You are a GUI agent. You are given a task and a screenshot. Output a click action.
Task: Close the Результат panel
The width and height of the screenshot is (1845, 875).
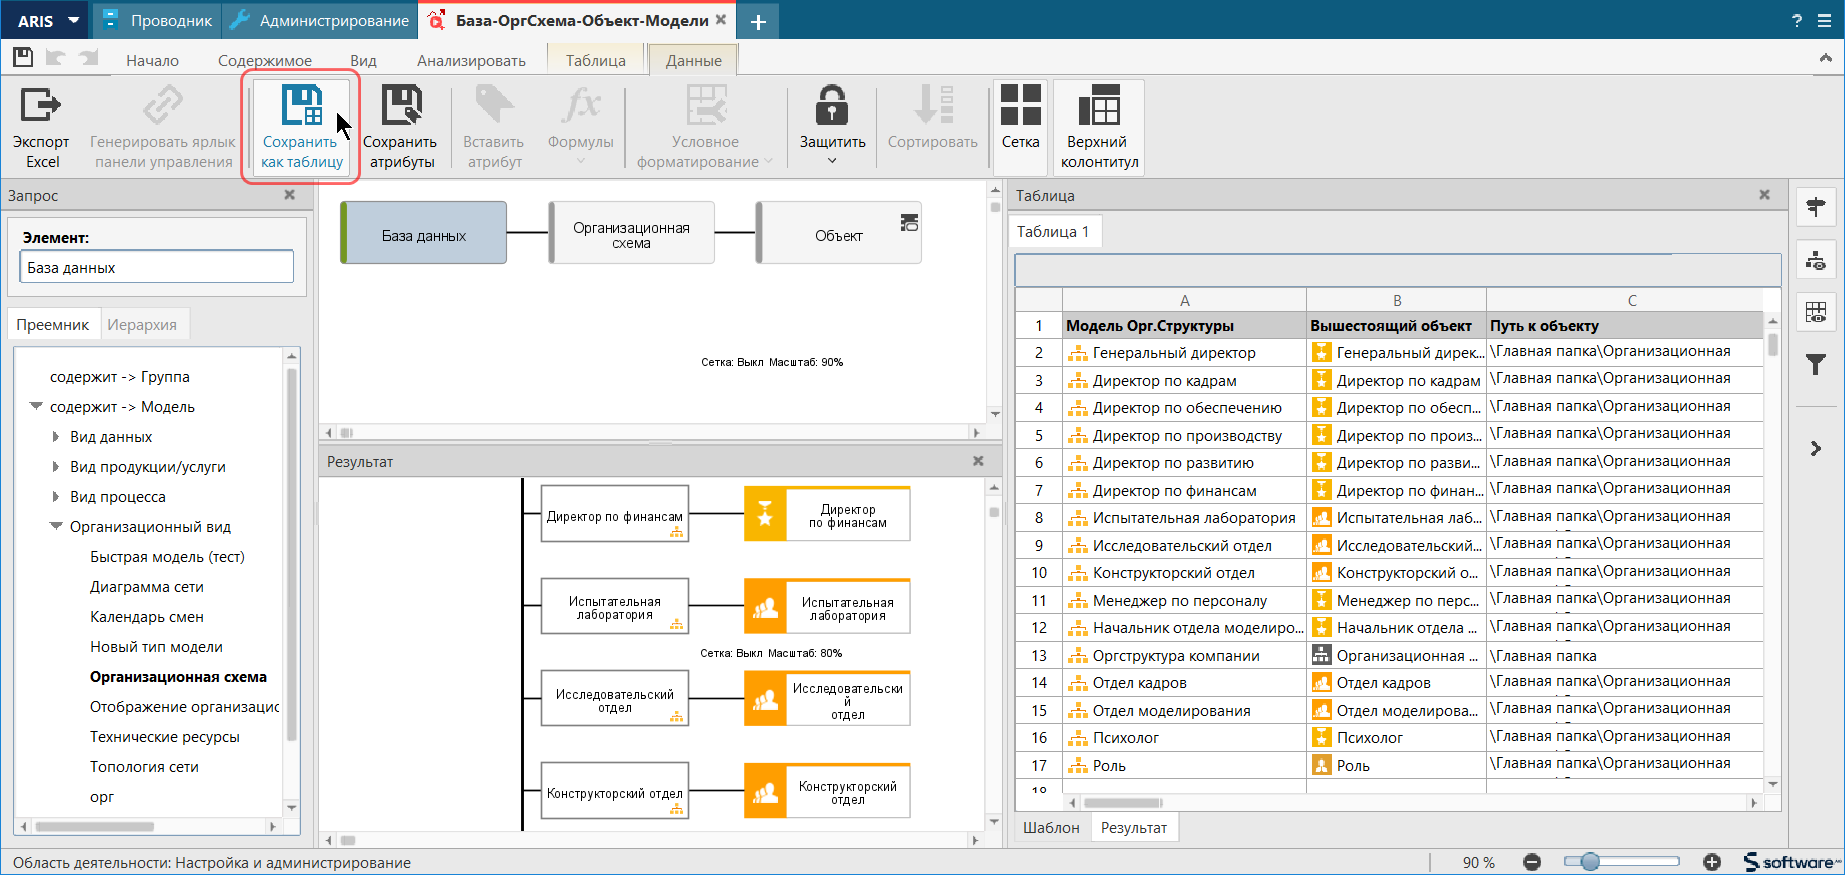[x=978, y=461]
